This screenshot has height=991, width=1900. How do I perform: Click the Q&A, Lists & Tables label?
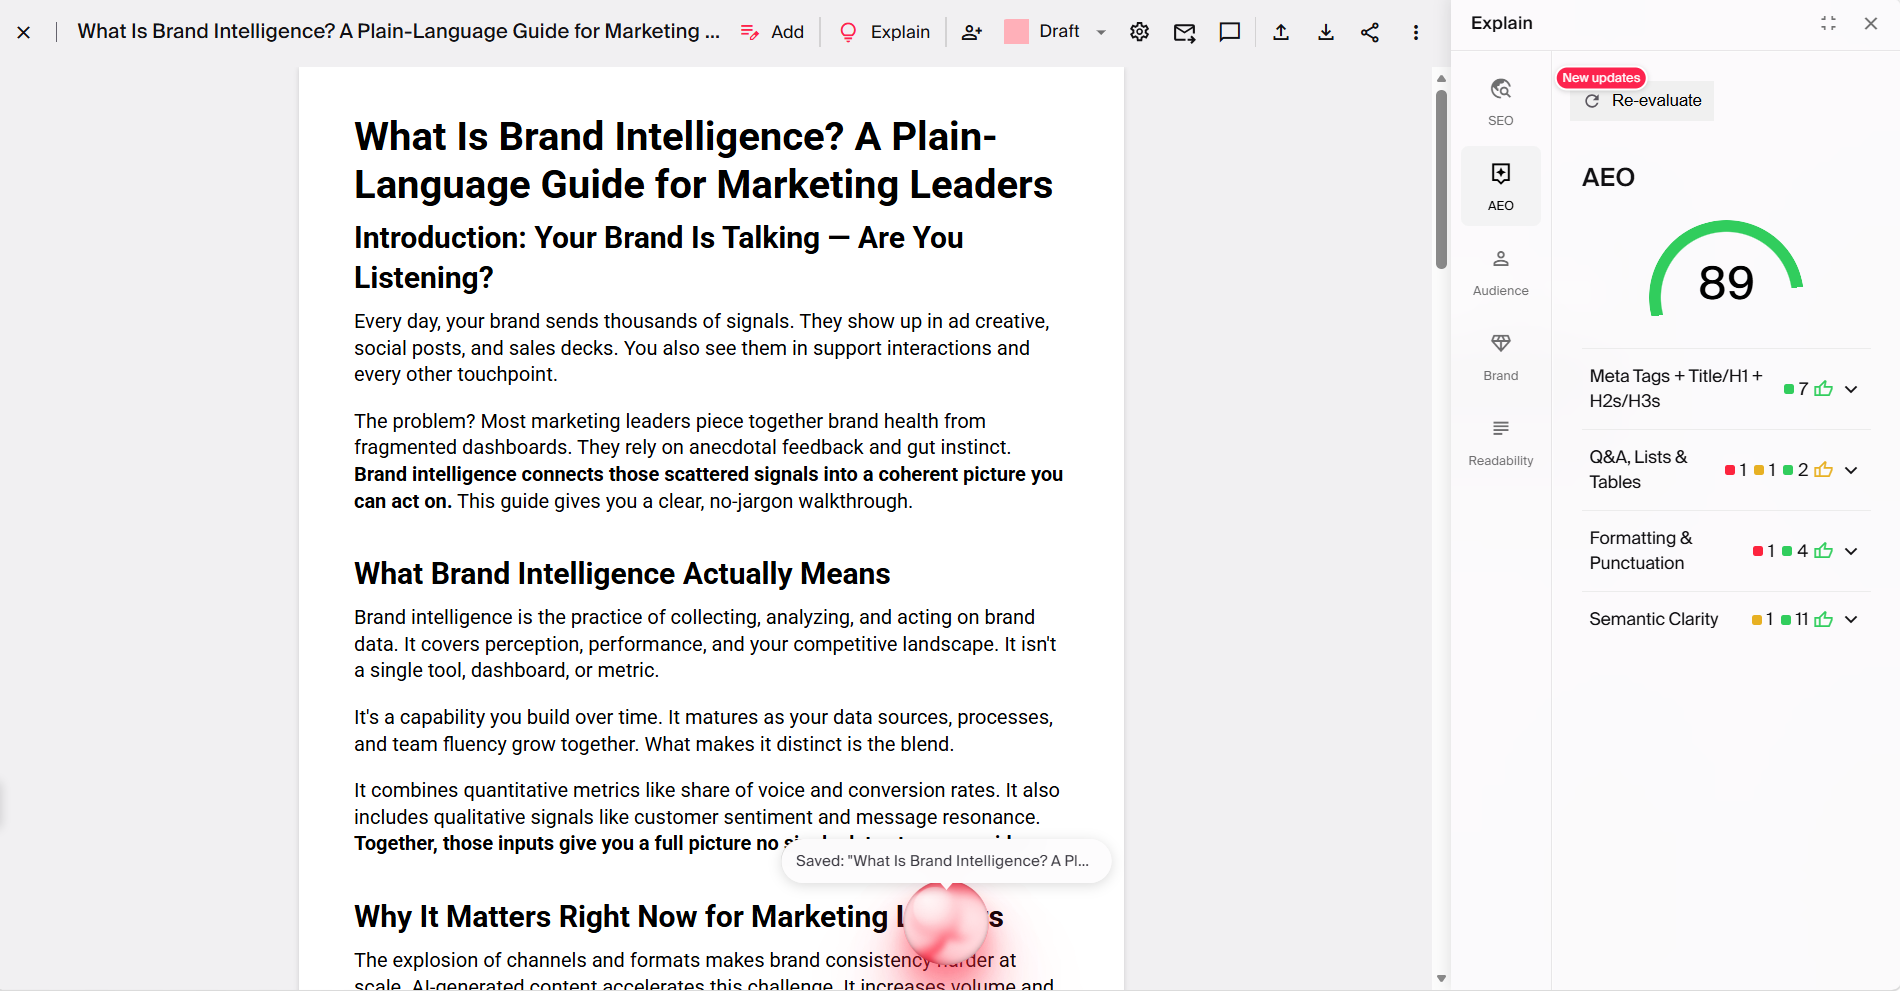[x=1638, y=469]
